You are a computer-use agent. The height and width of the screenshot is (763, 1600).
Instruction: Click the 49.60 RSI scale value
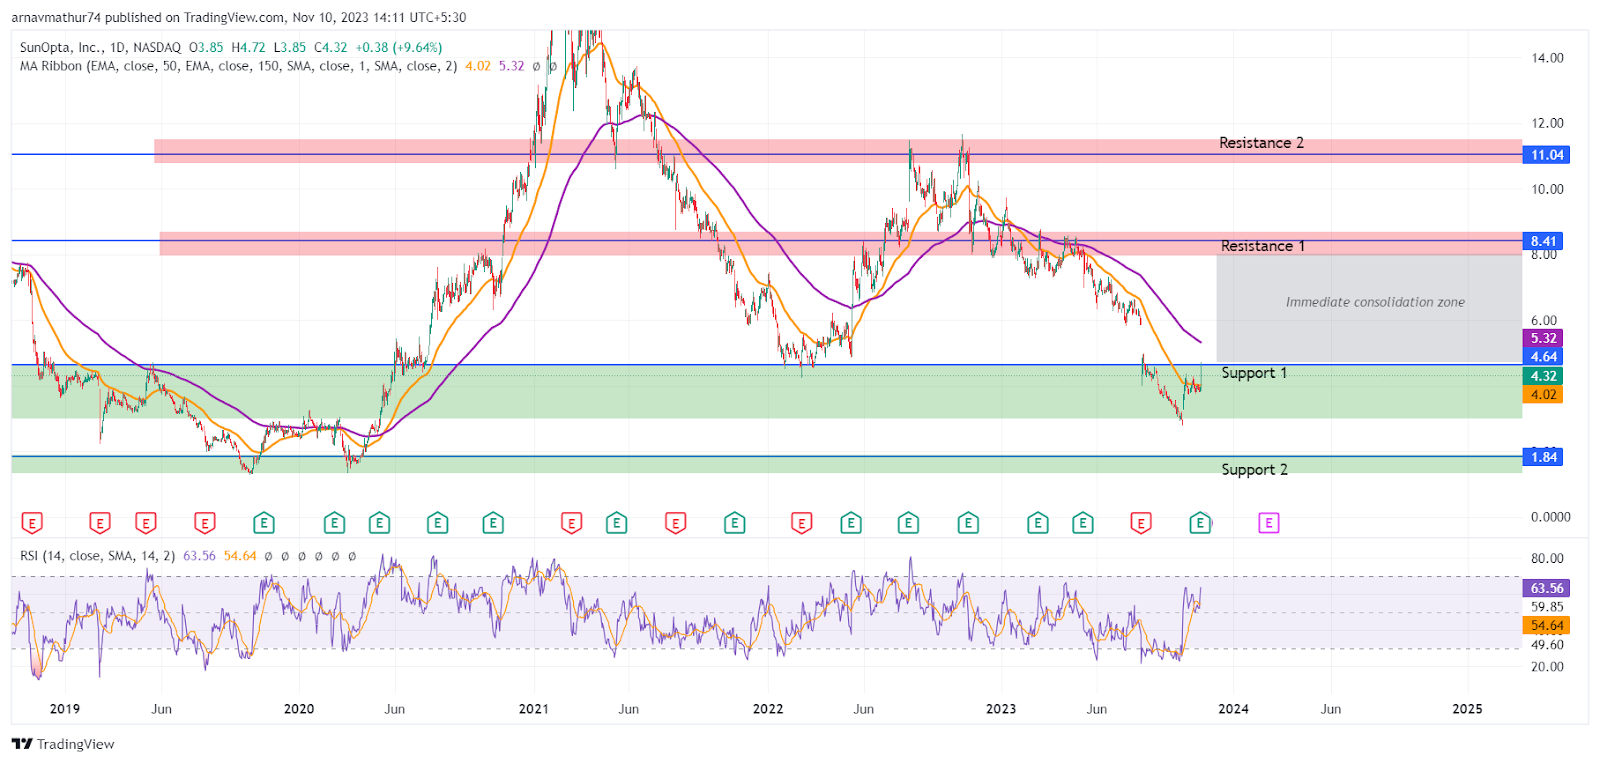(1548, 645)
